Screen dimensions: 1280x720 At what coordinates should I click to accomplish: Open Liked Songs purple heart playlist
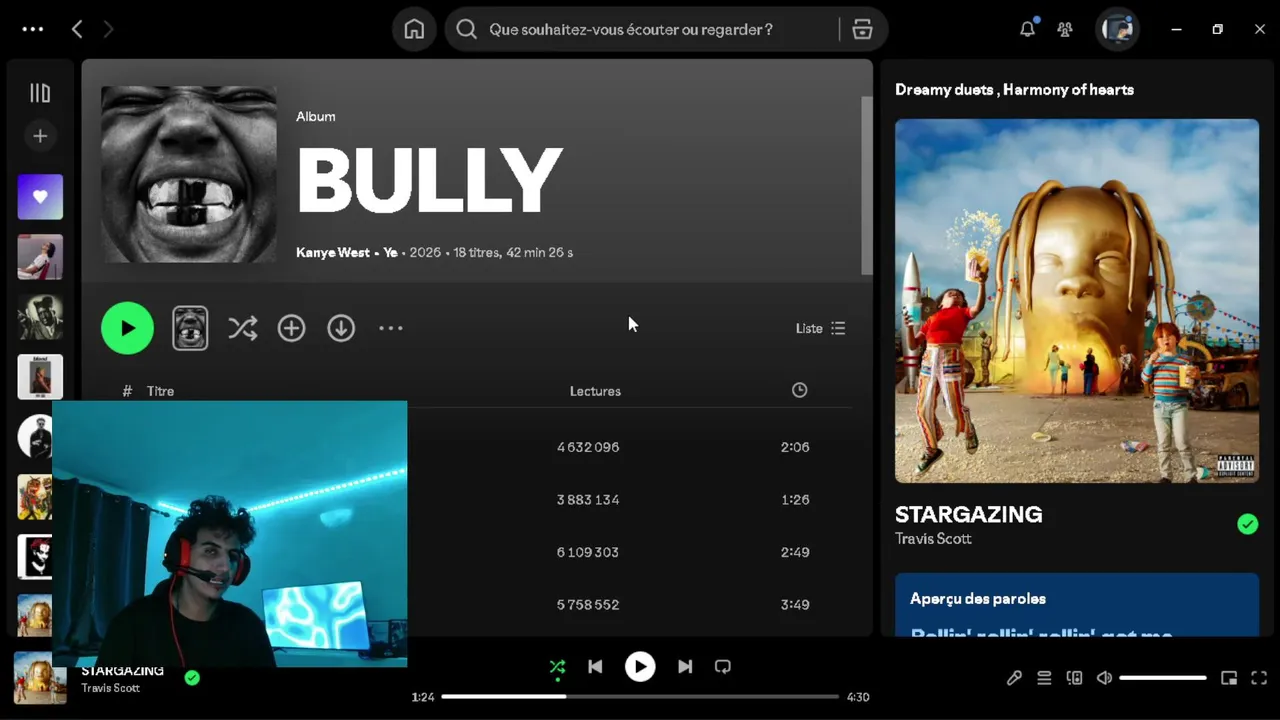coord(40,197)
